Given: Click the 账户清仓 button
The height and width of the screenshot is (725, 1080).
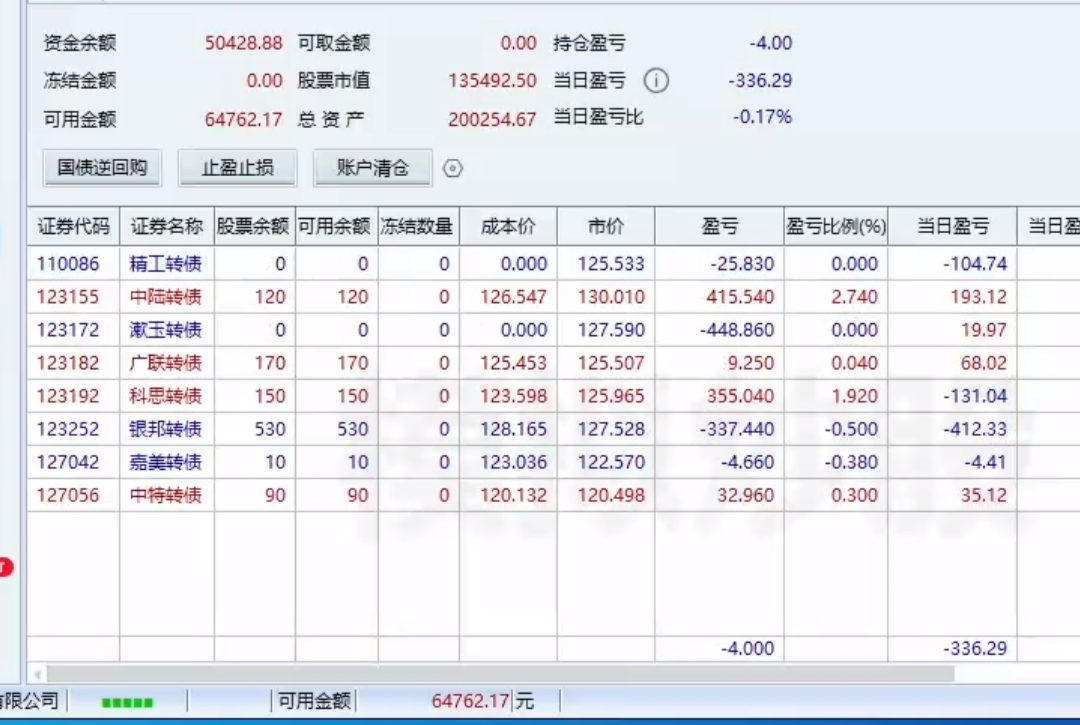Looking at the screenshot, I should tap(373, 168).
